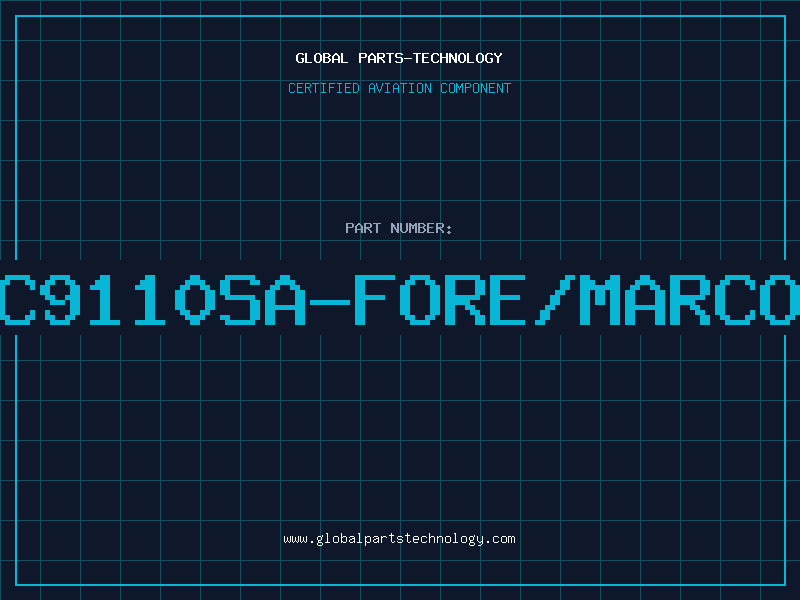Click the bottom-left corner of cyan frame

[x=16, y=585]
